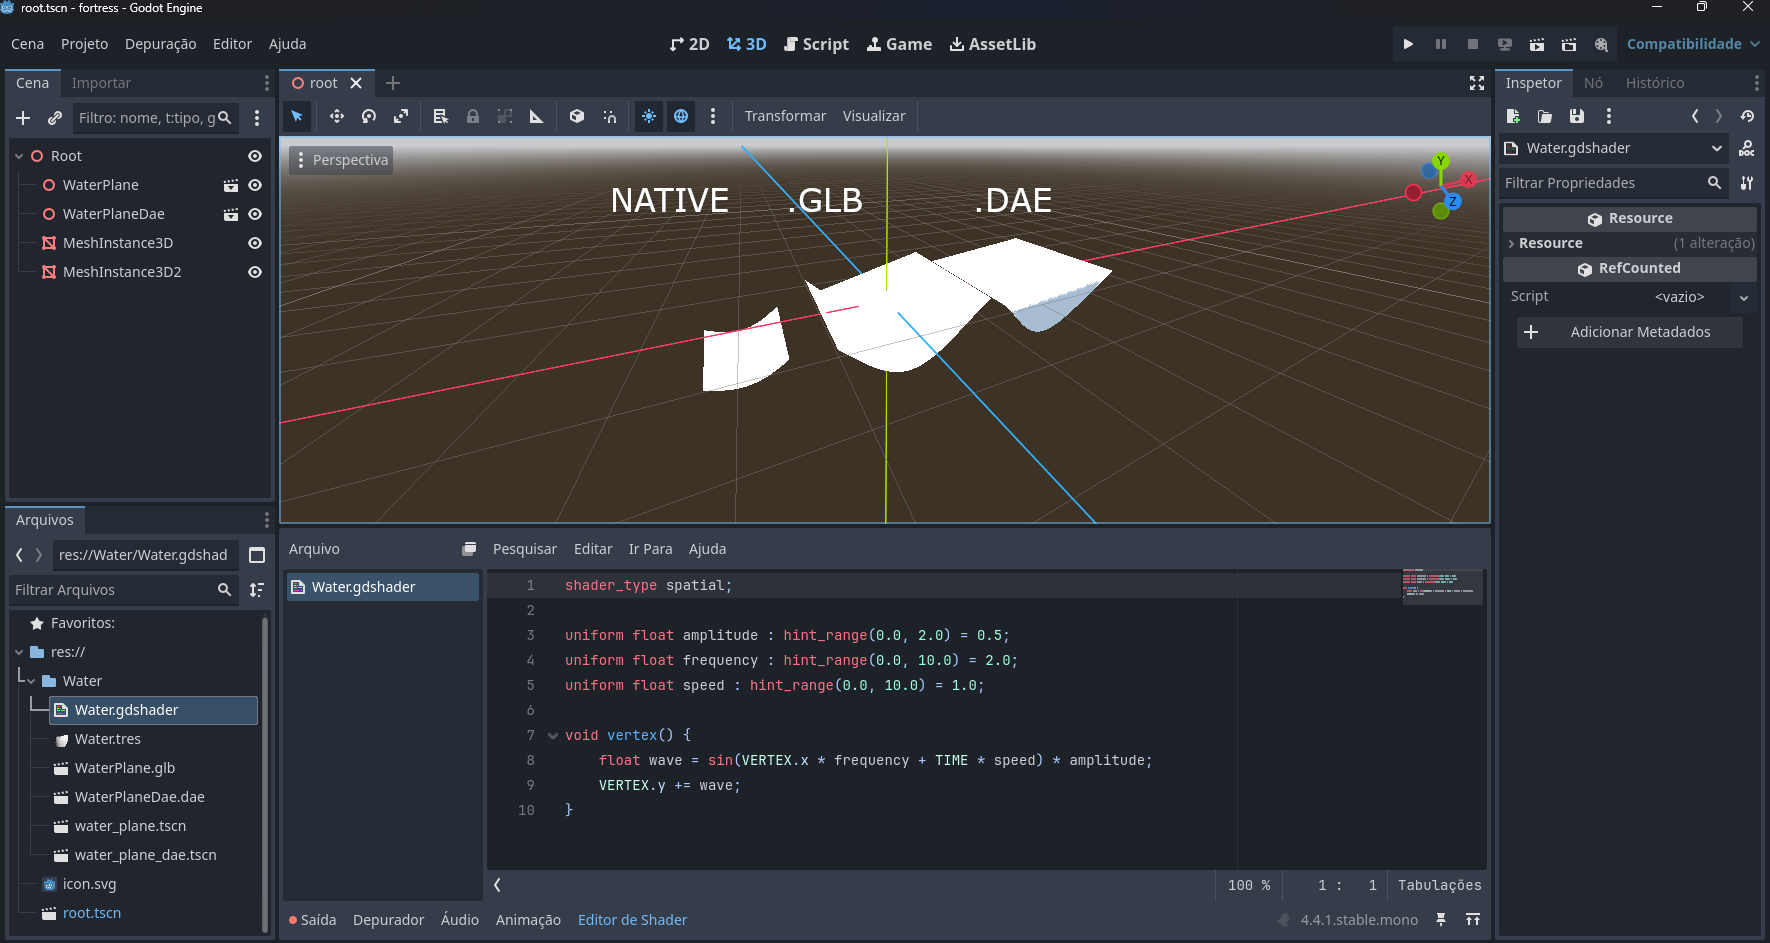
Task: Run the project with play button
Action: click(1408, 44)
